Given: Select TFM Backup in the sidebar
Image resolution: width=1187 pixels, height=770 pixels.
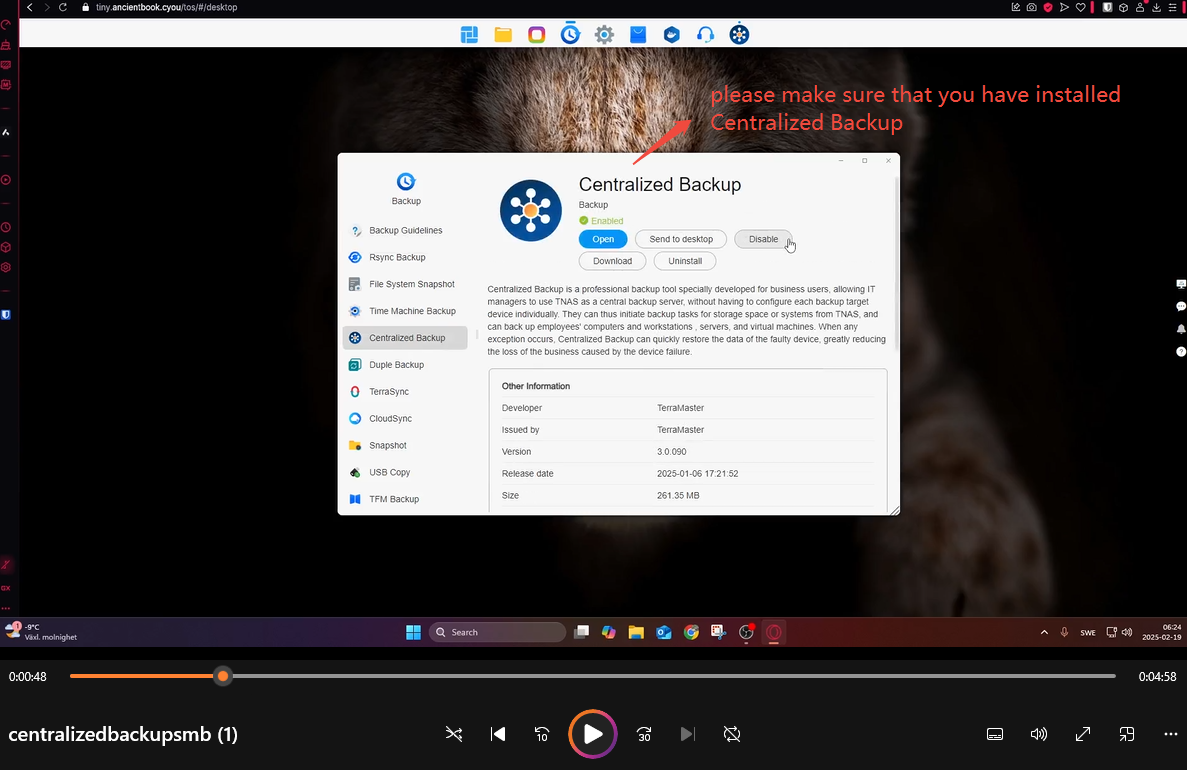Looking at the screenshot, I should [x=405, y=499].
